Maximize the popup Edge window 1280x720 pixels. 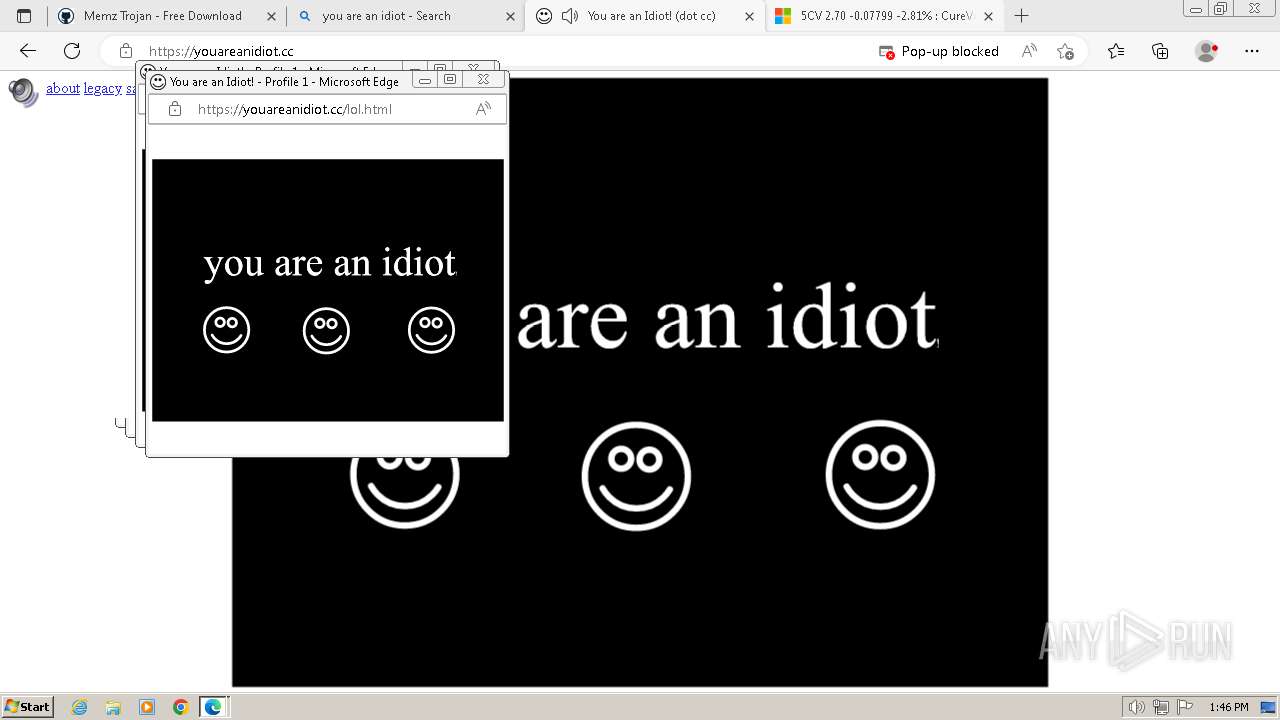click(450, 80)
